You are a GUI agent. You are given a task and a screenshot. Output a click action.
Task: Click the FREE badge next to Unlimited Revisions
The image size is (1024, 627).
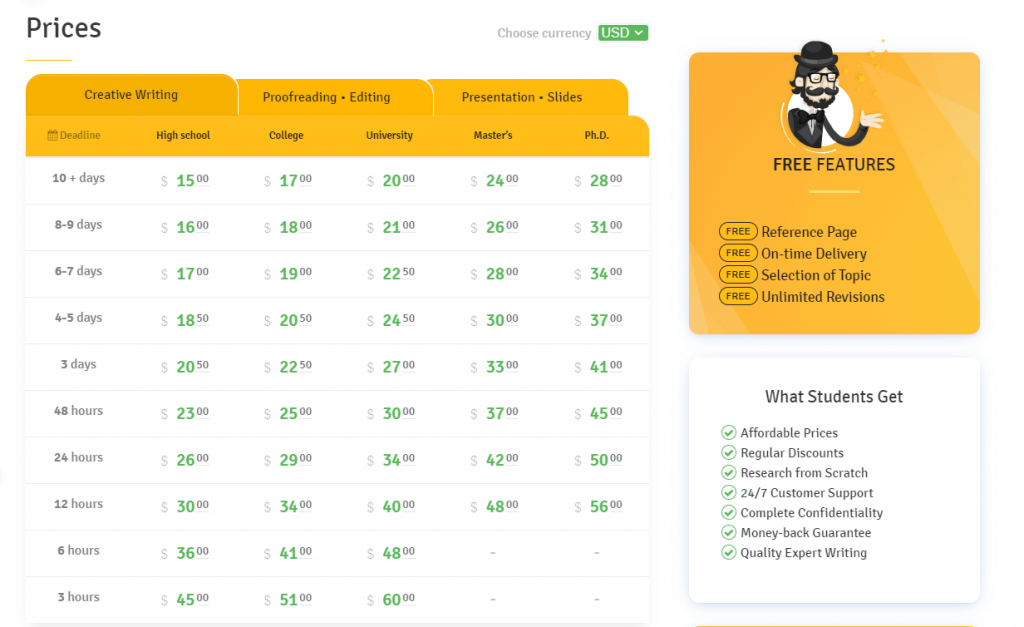click(738, 296)
